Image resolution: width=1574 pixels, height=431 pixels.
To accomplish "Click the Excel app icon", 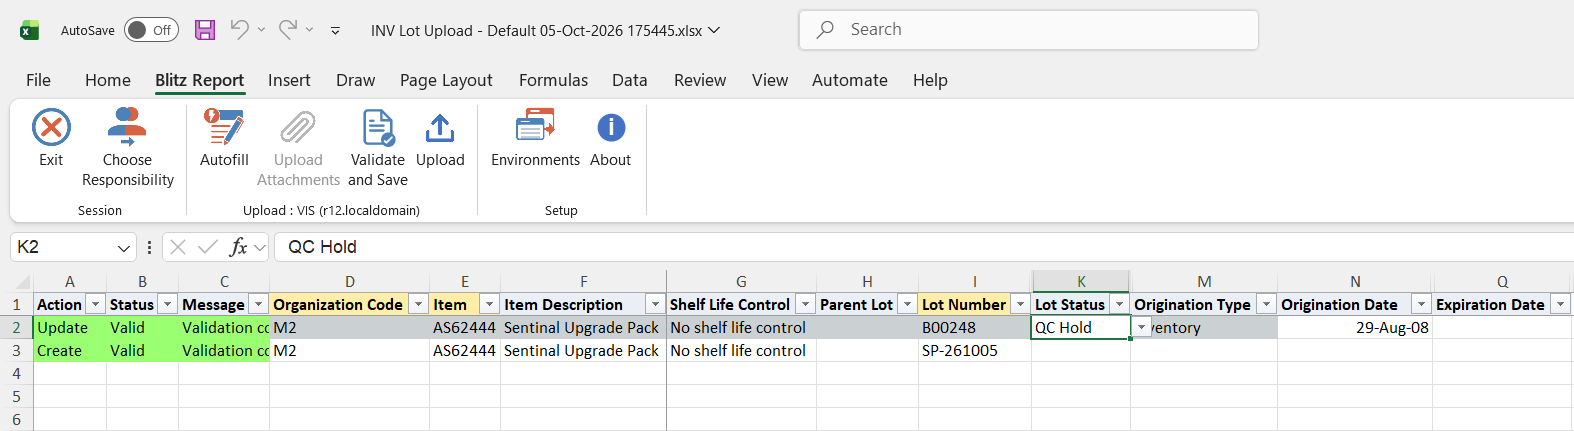I will [x=30, y=30].
